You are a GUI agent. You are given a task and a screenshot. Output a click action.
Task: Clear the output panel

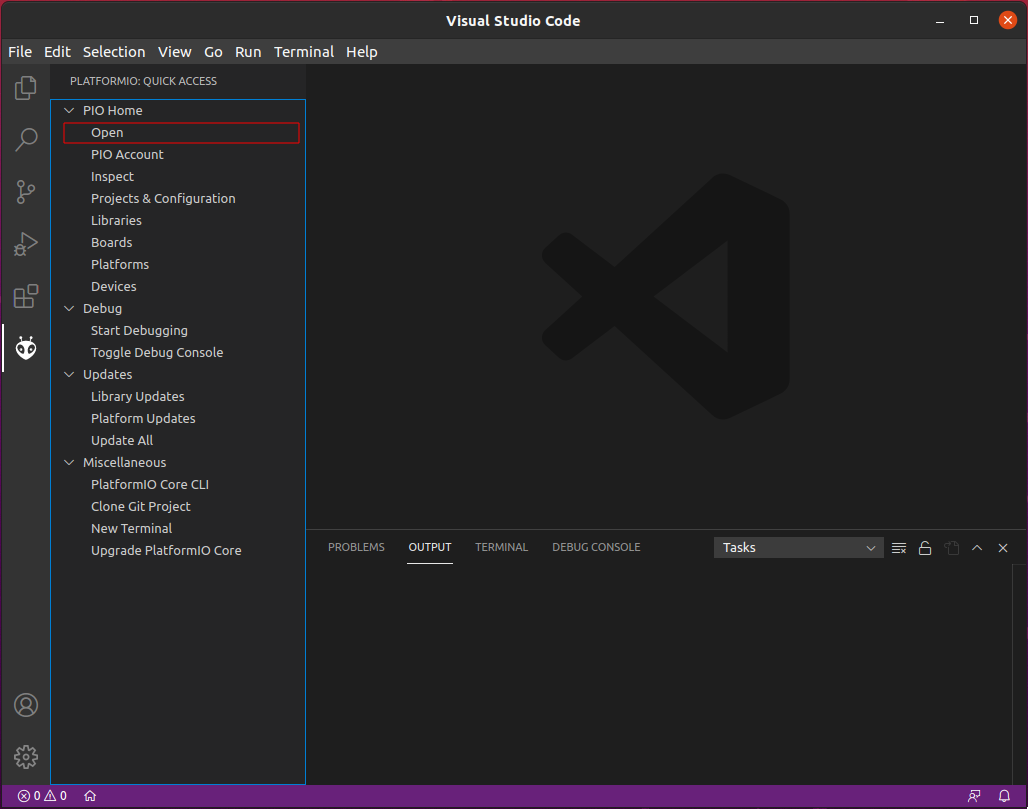(899, 547)
